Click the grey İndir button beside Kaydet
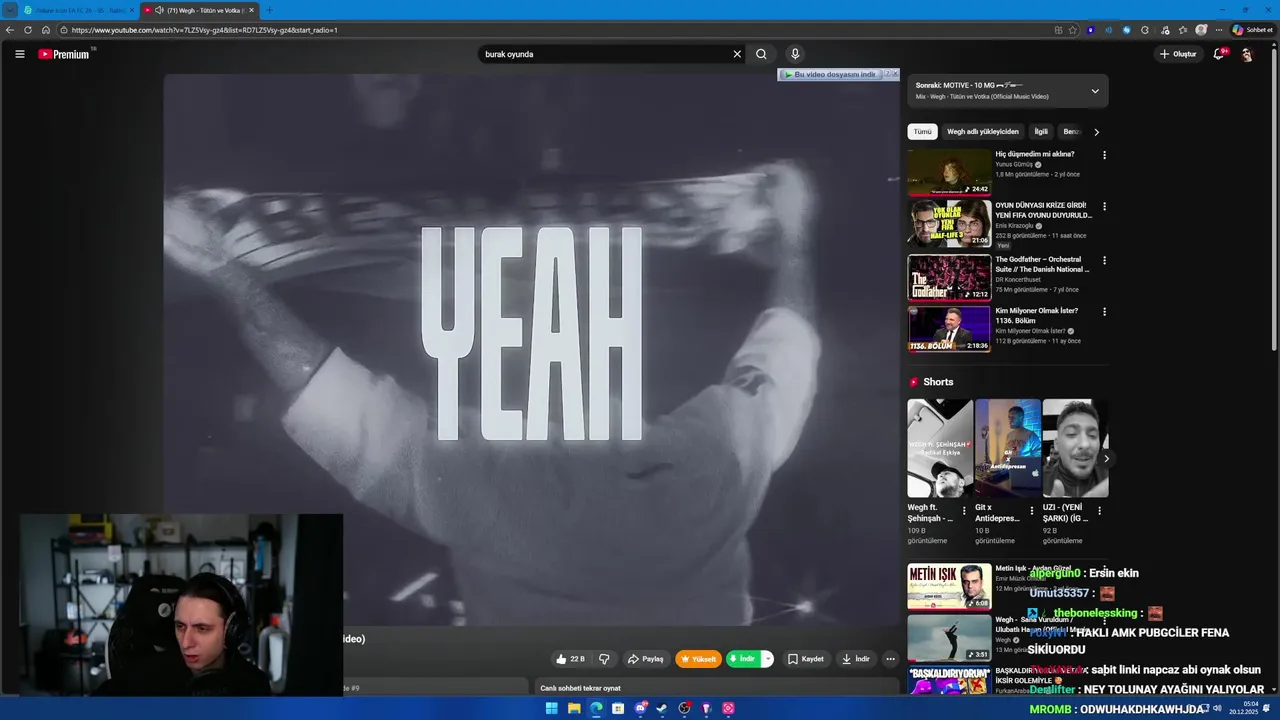 click(856, 659)
